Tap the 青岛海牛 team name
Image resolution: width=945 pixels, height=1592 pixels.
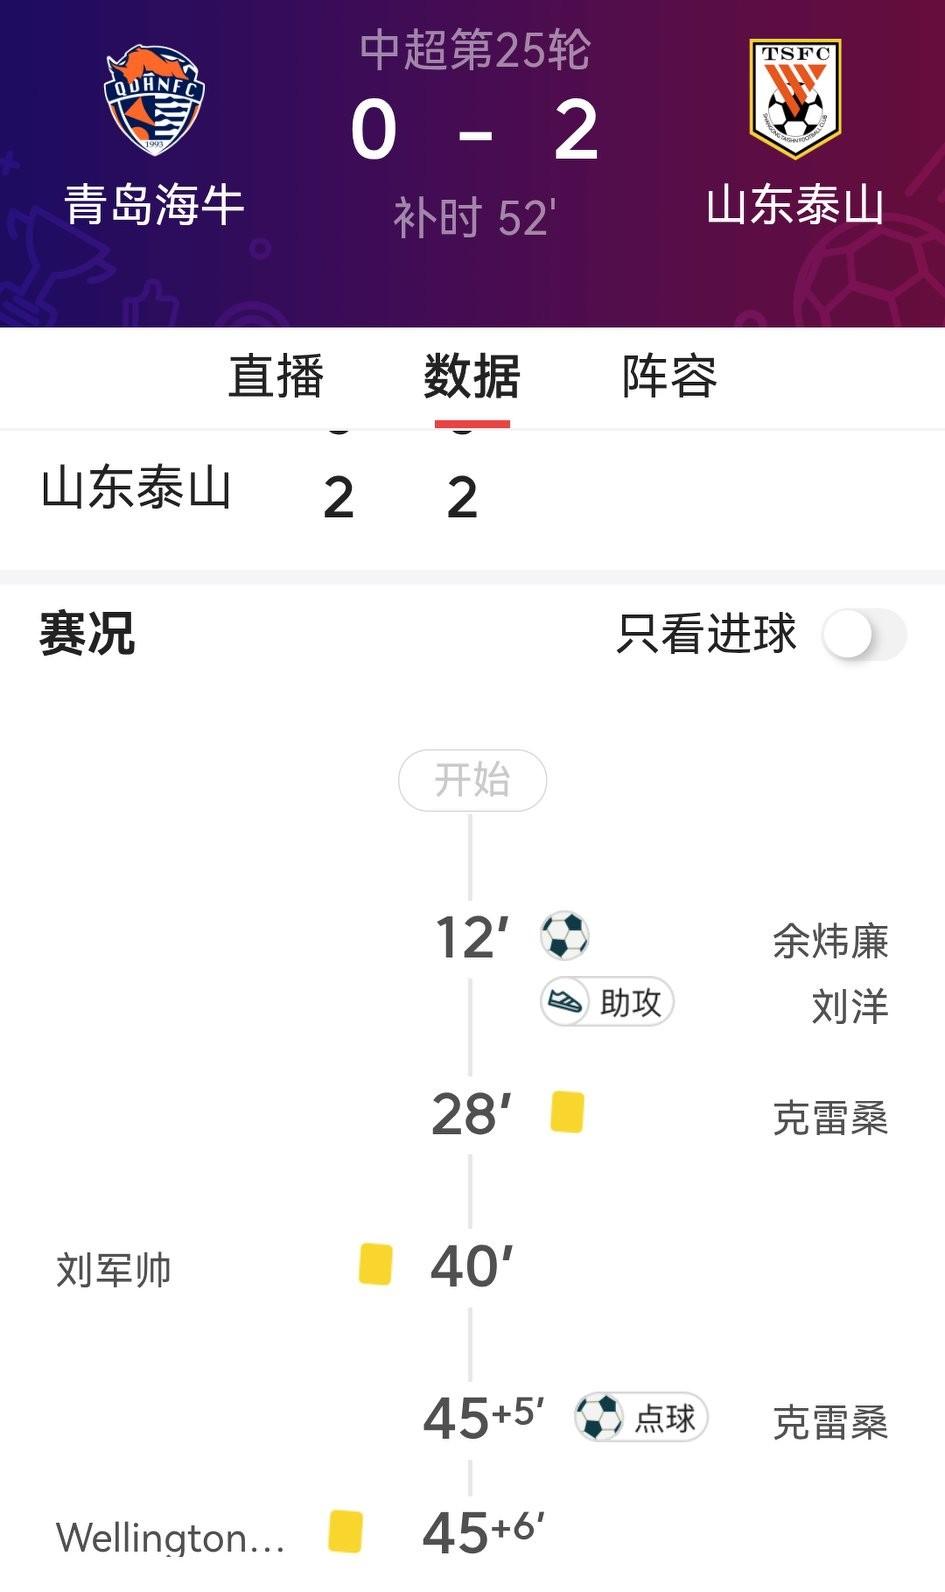point(155,205)
